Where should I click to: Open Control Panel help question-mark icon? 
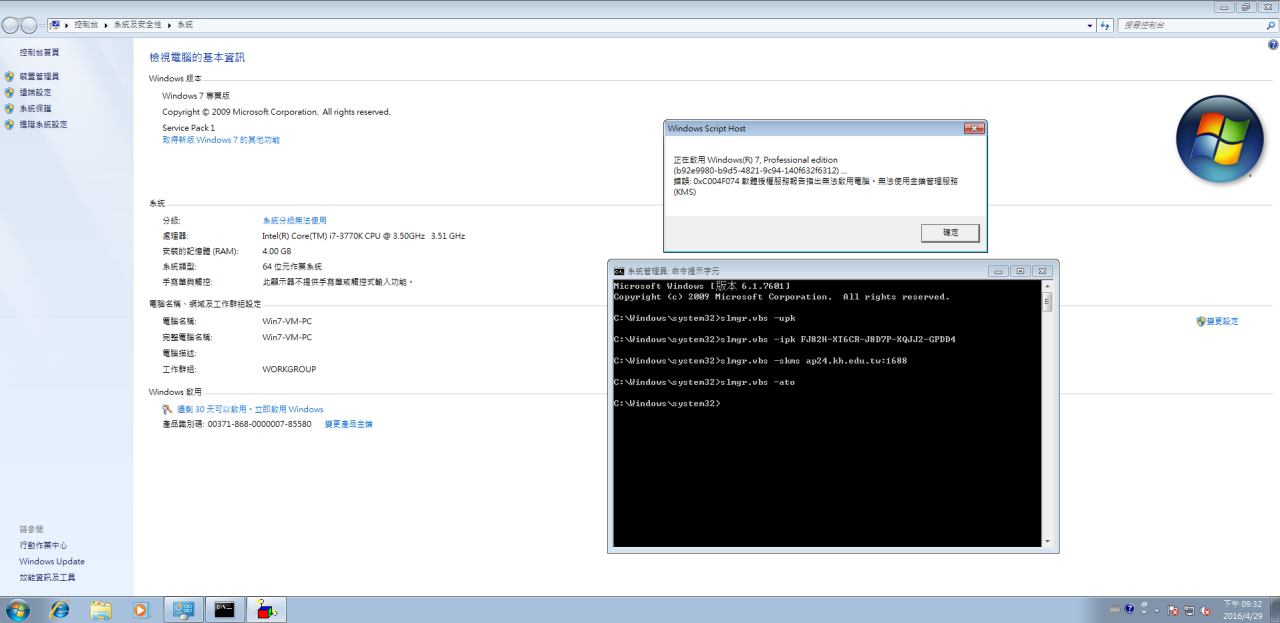pyautogui.click(x=1272, y=45)
